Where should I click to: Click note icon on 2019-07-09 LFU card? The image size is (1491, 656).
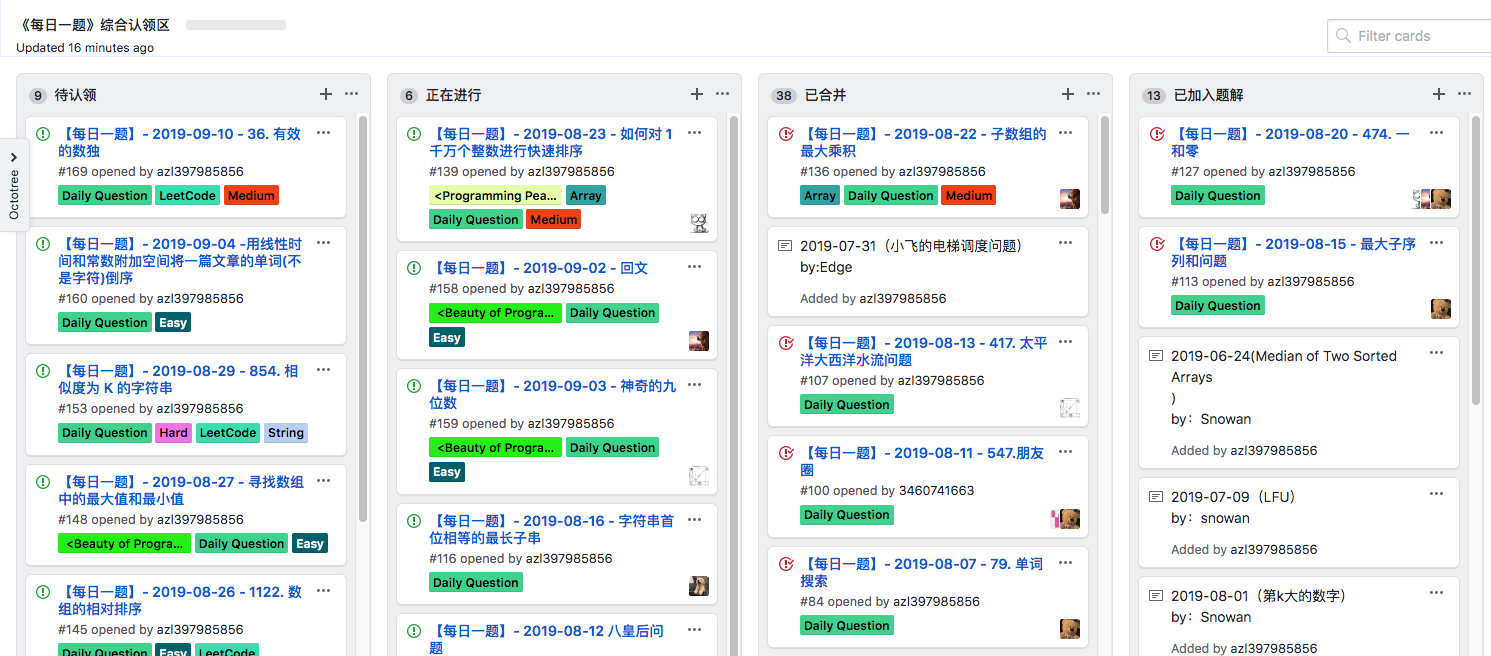[1156, 496]
